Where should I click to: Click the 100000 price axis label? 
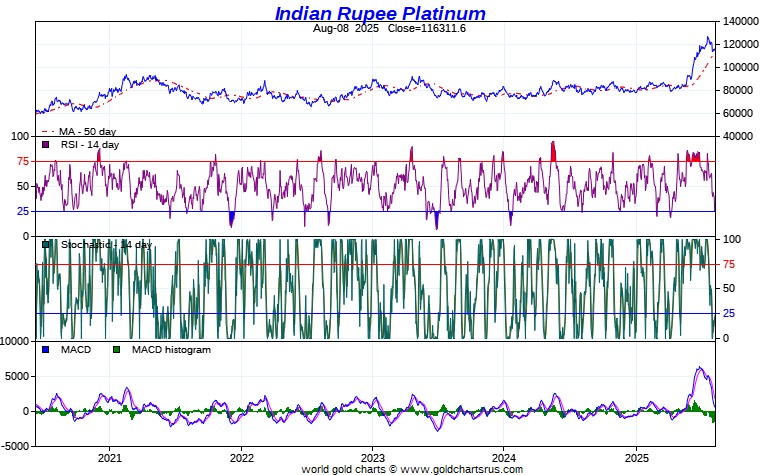coord(741,67)
